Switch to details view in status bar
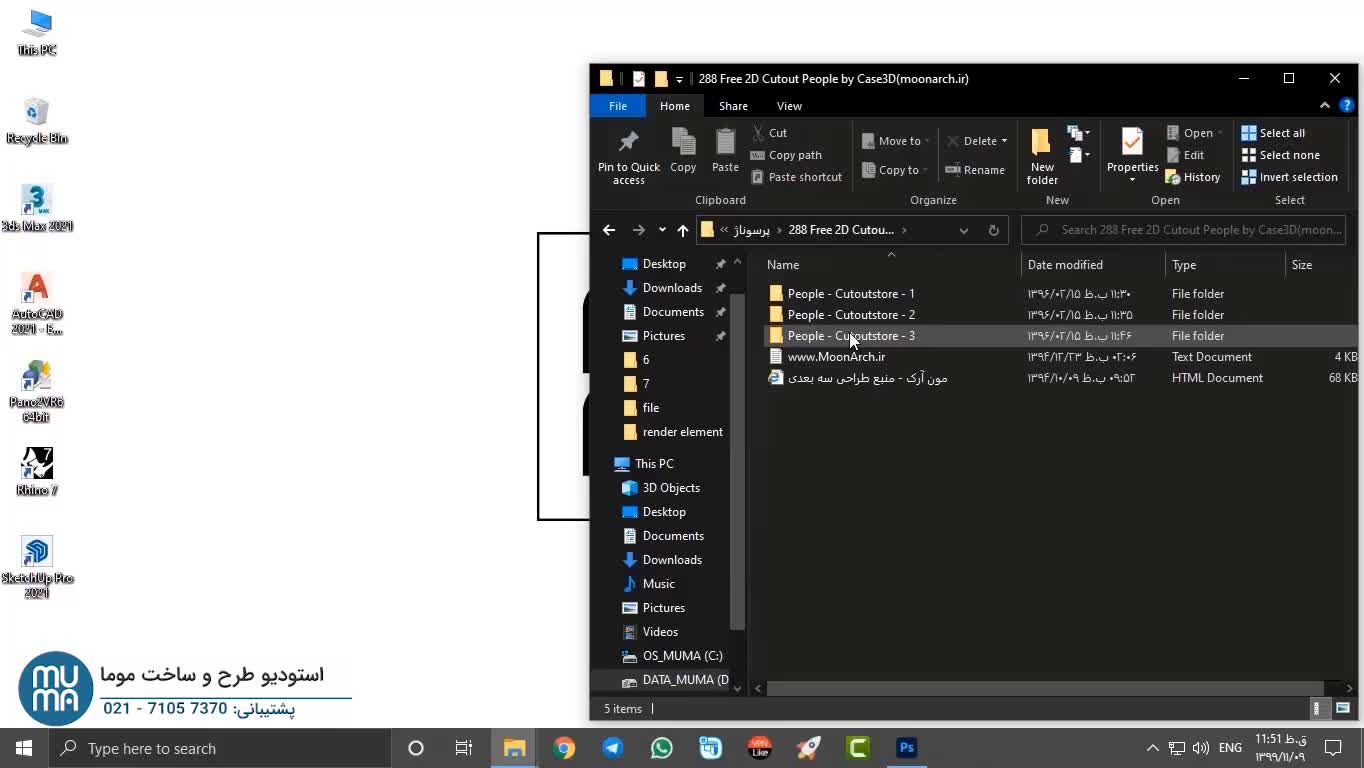 tap(1317, 708)
